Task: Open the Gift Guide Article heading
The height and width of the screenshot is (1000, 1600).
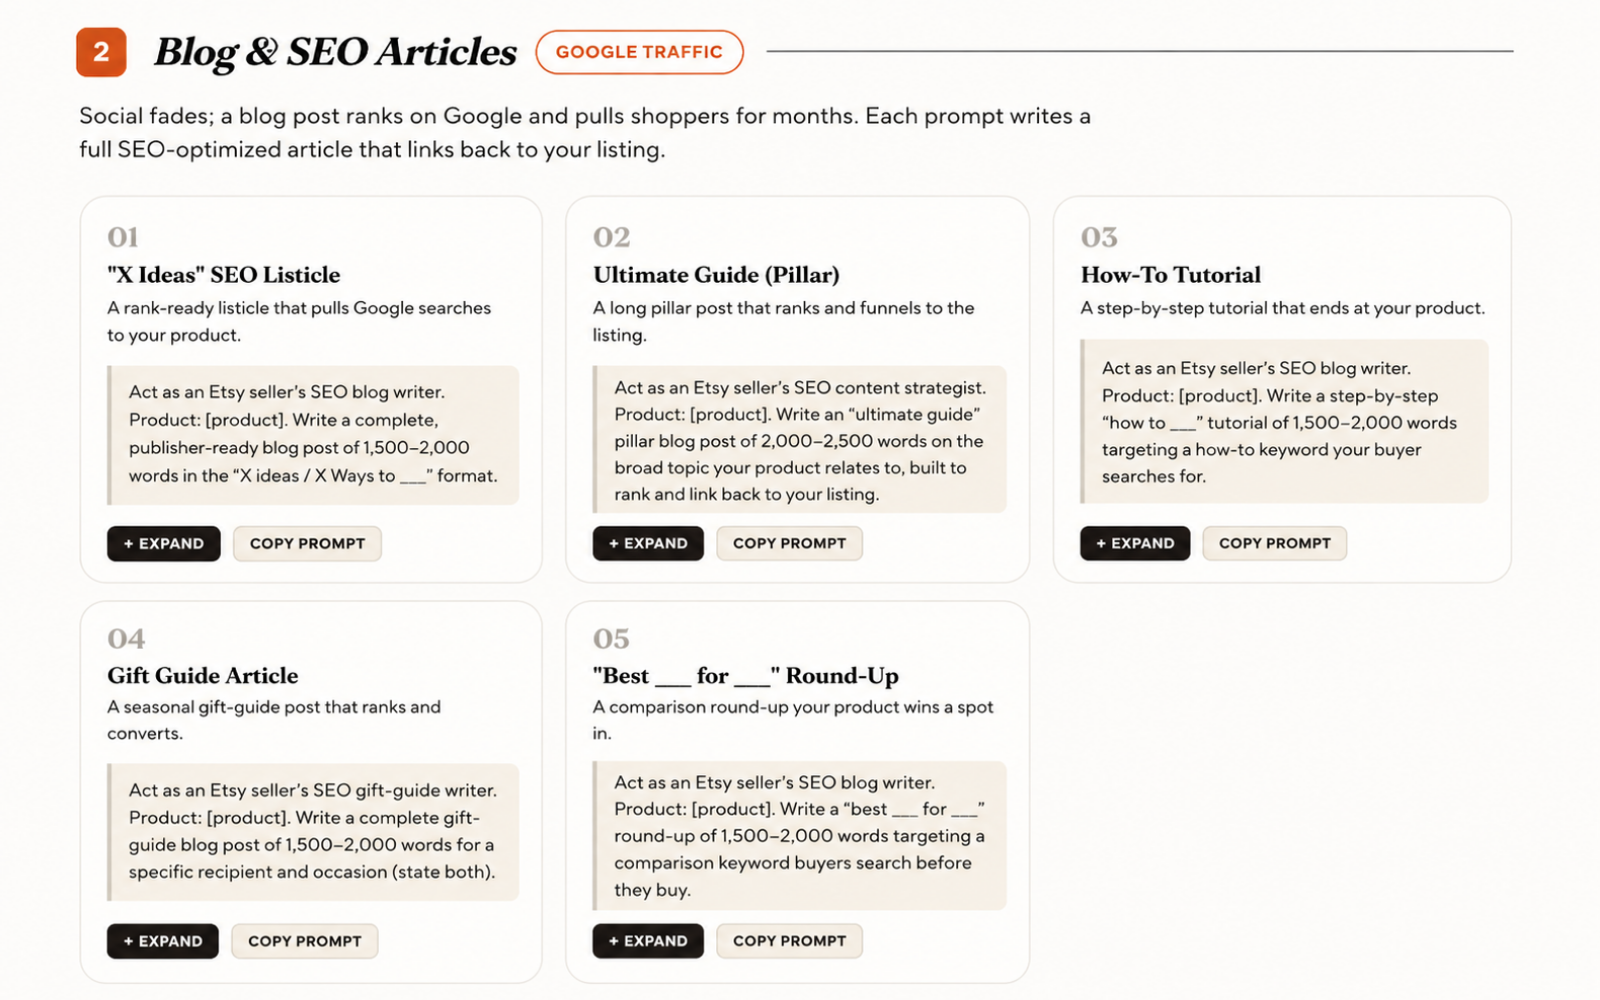Action: (x=203, y=676)
